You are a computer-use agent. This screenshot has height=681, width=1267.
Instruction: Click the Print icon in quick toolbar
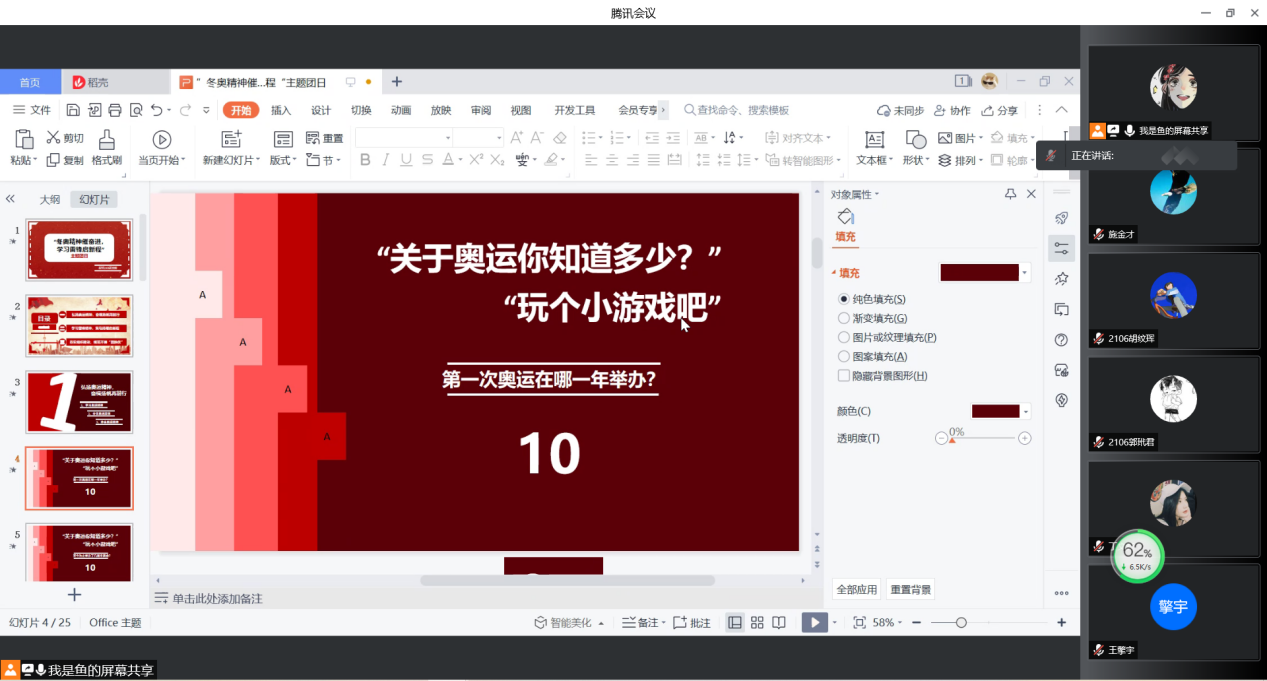(x=115, y=110)
